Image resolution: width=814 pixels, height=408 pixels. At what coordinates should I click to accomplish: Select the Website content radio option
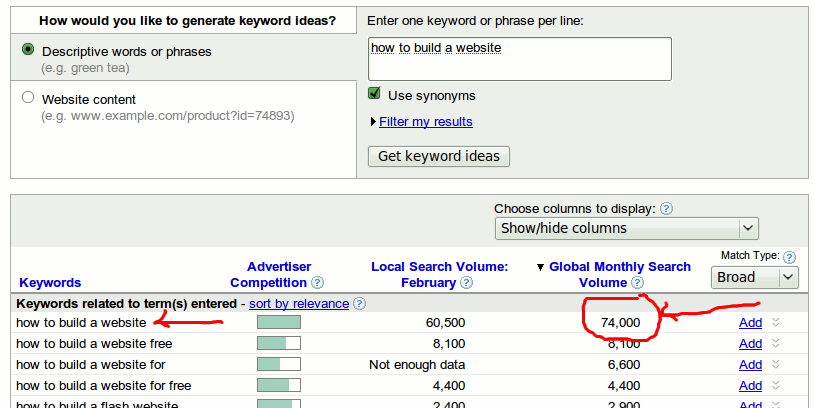click(28, 98)
